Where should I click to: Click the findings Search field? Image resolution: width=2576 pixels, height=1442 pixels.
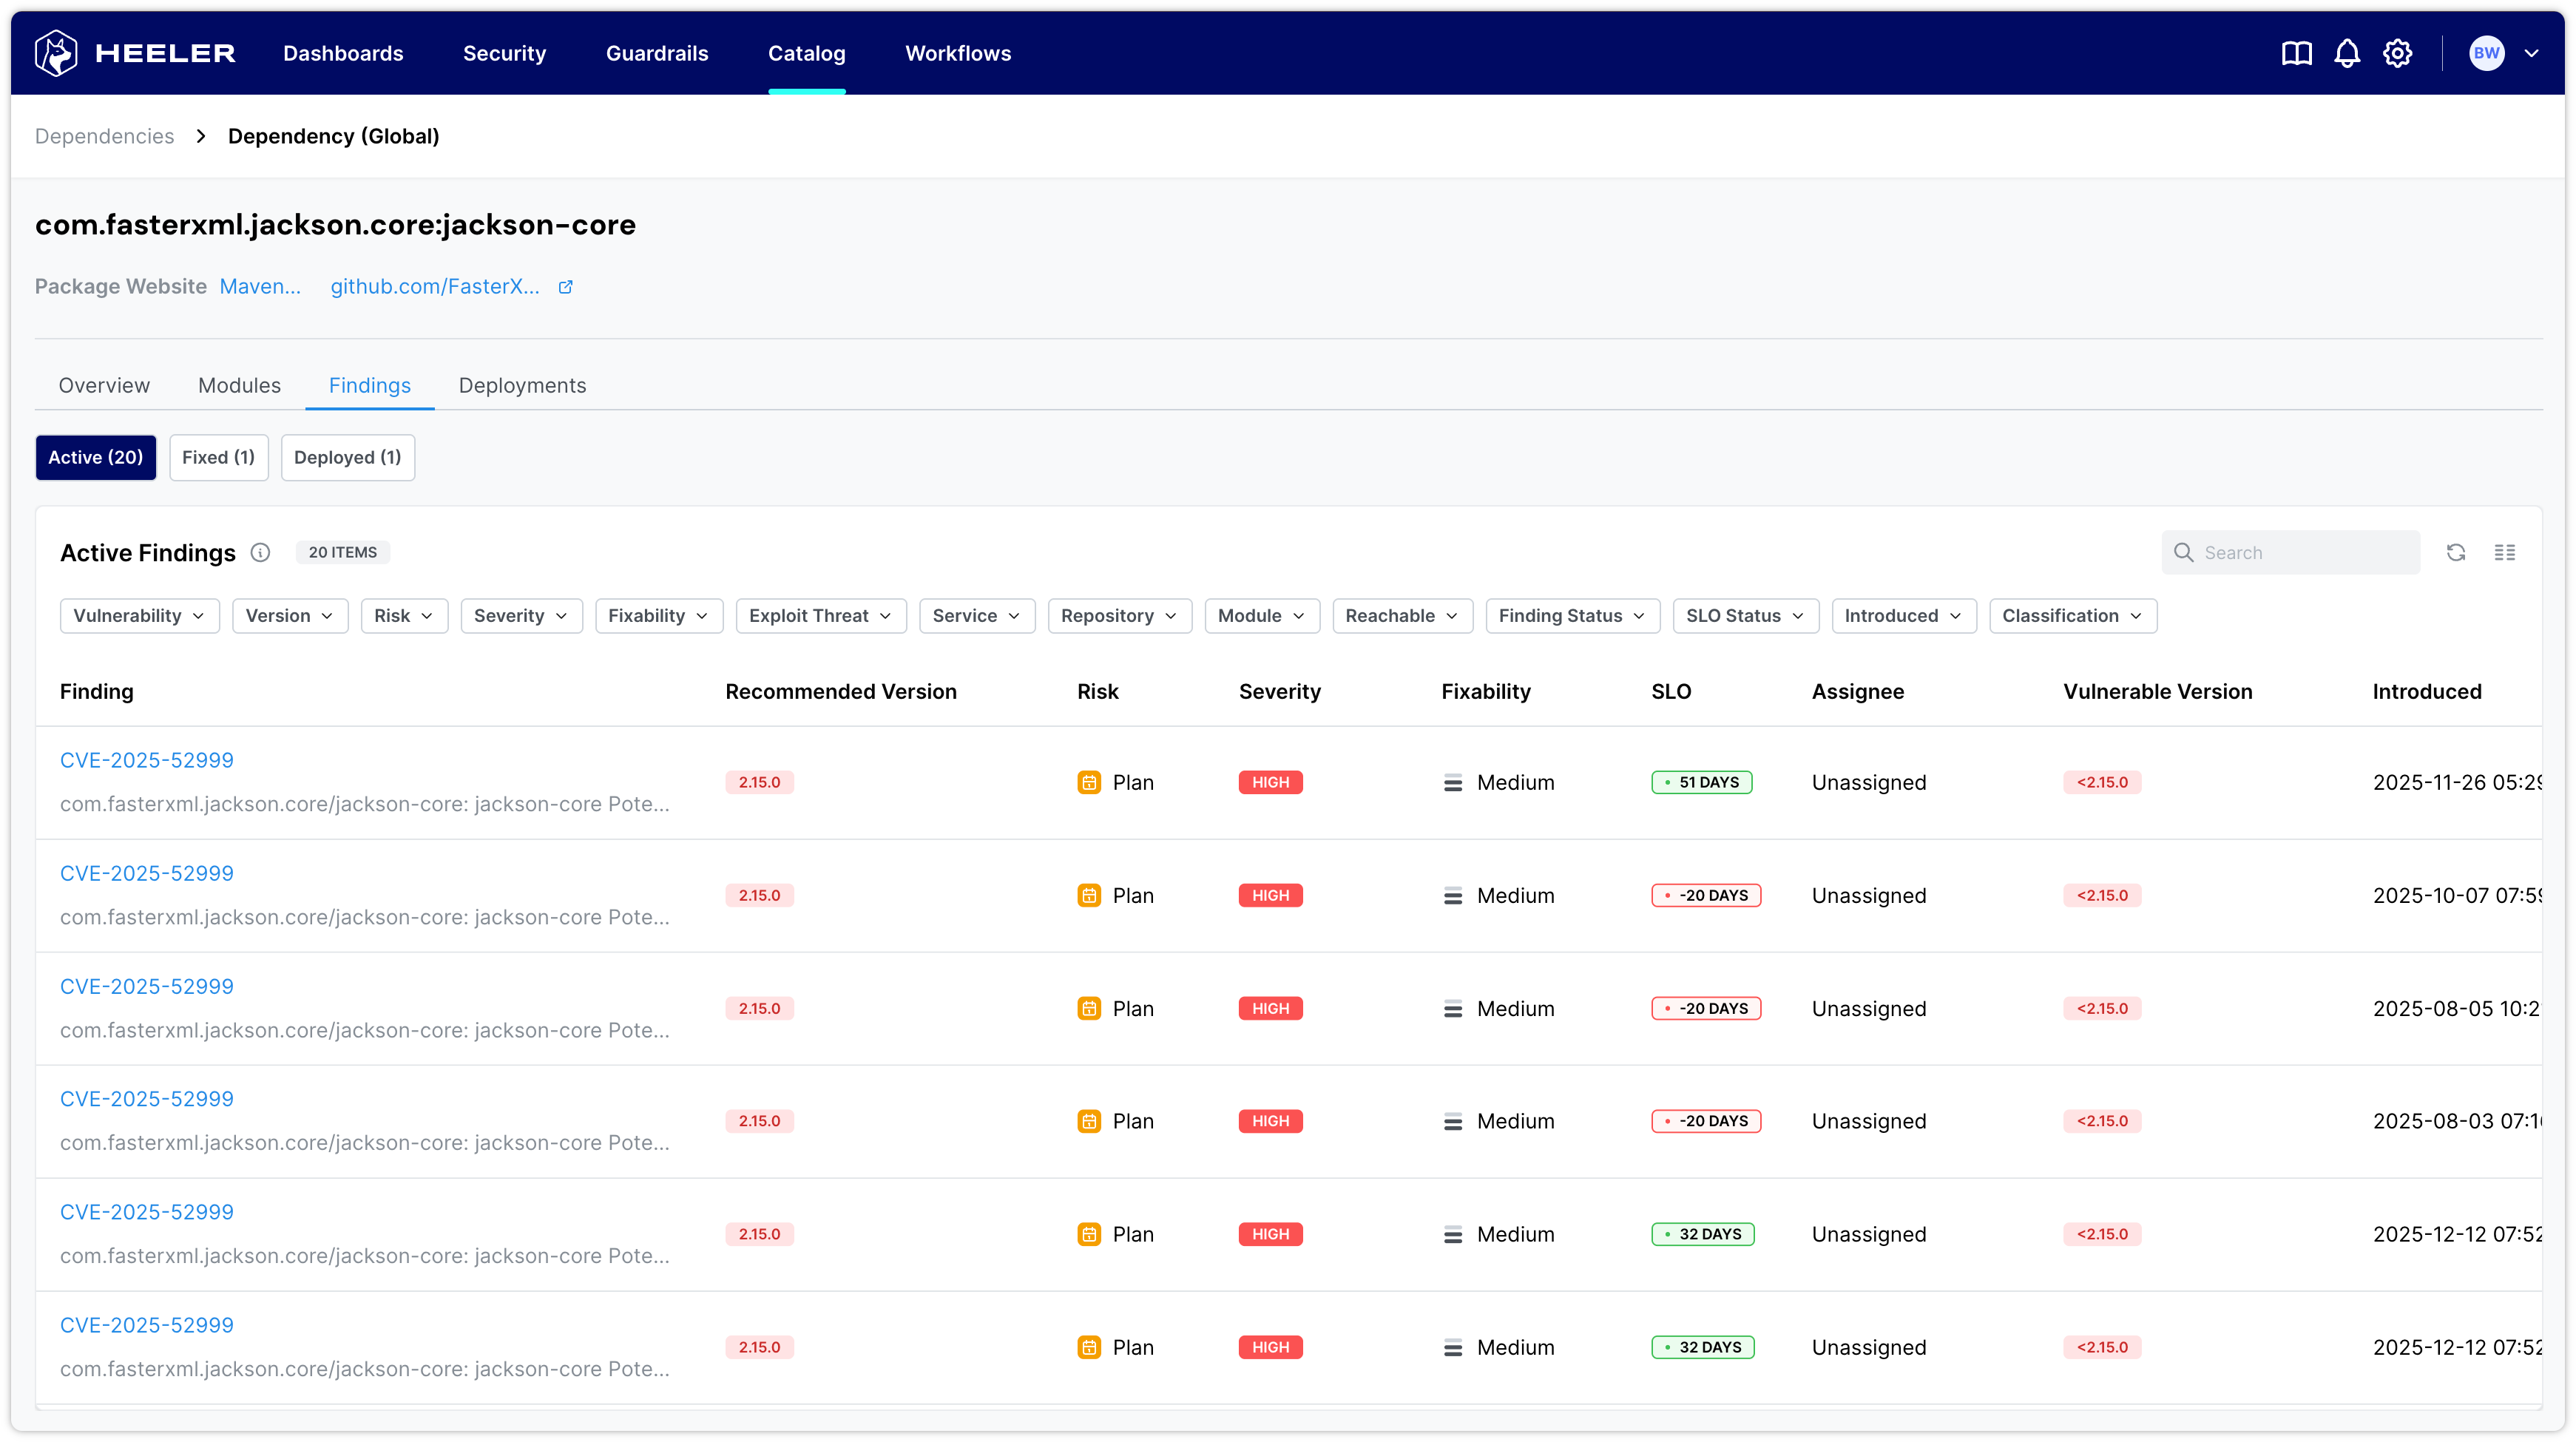(2300, 552)
